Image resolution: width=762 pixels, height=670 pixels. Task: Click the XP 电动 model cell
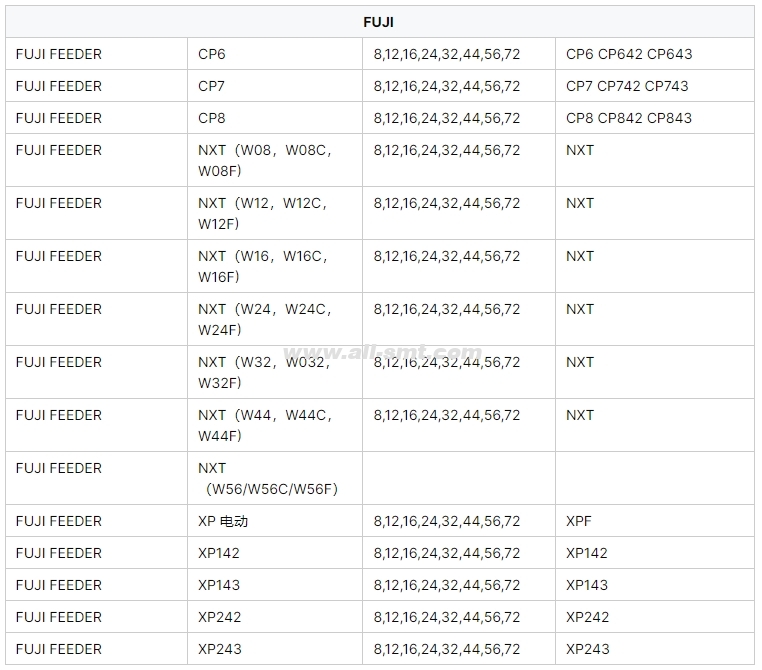coord(275,521)
